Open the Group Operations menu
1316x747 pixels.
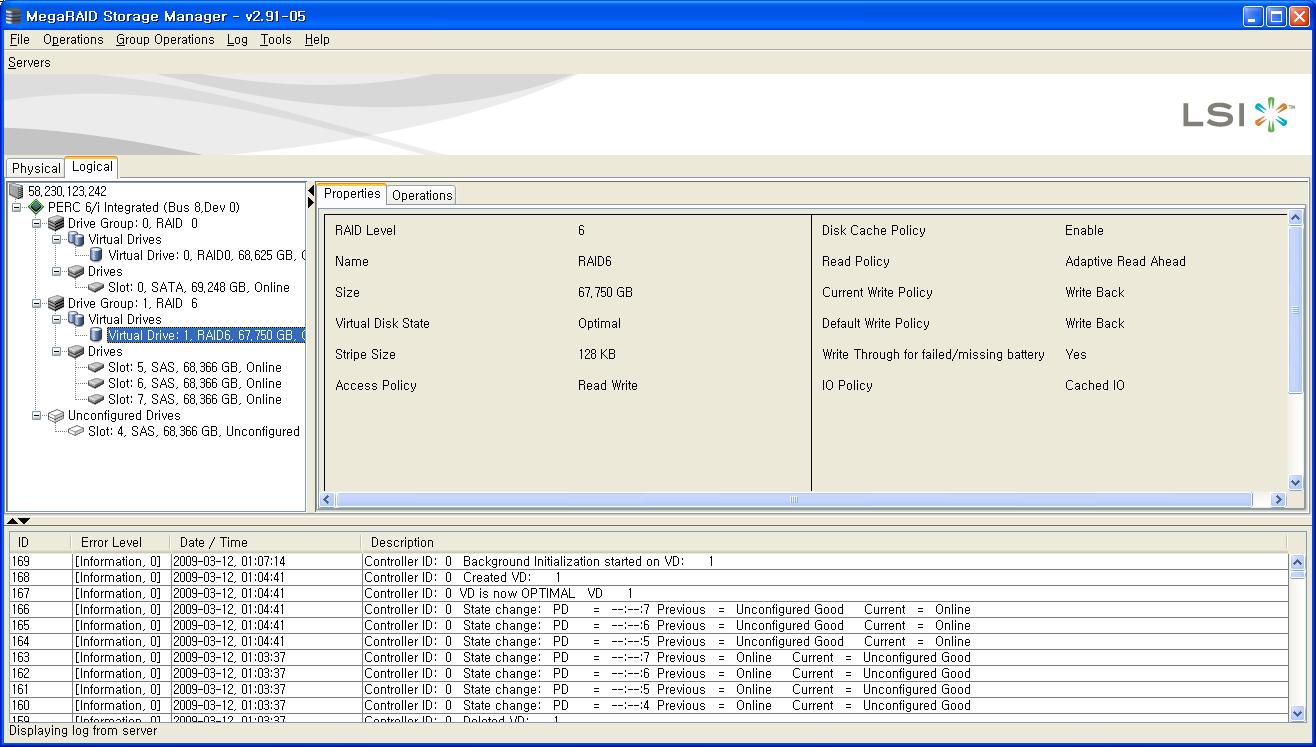165,40
